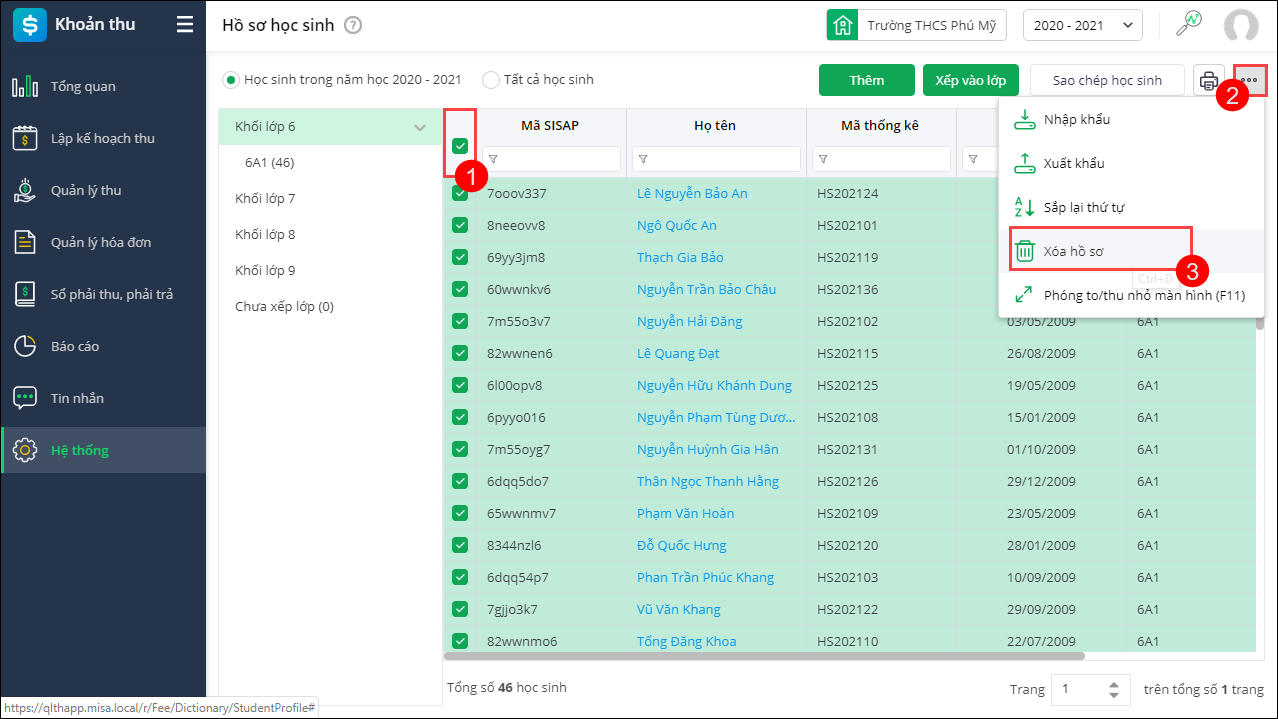This screenshot has height=719, width=1278.
Task: Open Quản lý hóa đơn page
Action: click(x=103, y=242)
